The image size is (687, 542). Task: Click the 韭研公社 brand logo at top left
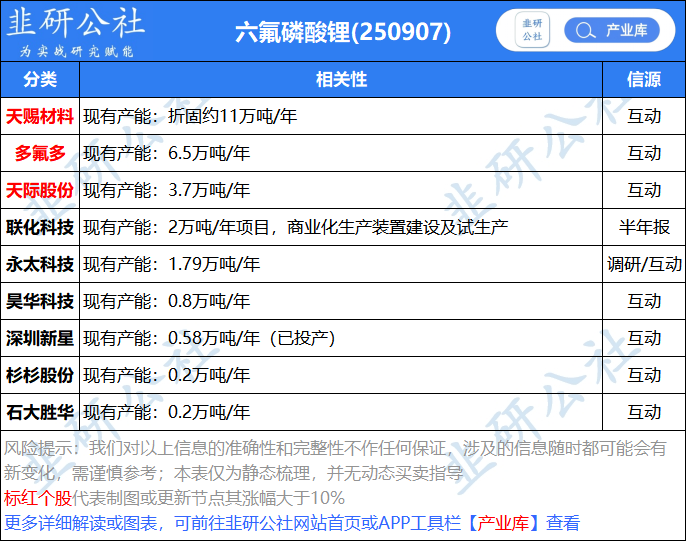(75, 31)
